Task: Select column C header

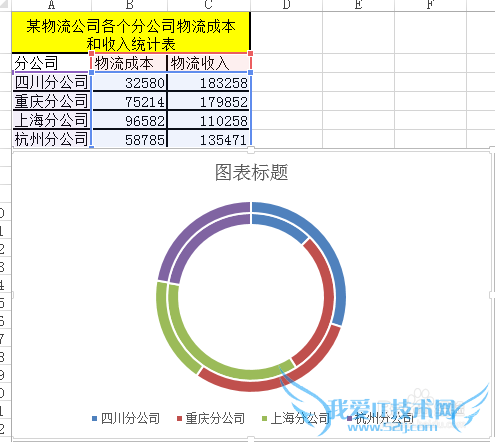Action: (209, 5)
